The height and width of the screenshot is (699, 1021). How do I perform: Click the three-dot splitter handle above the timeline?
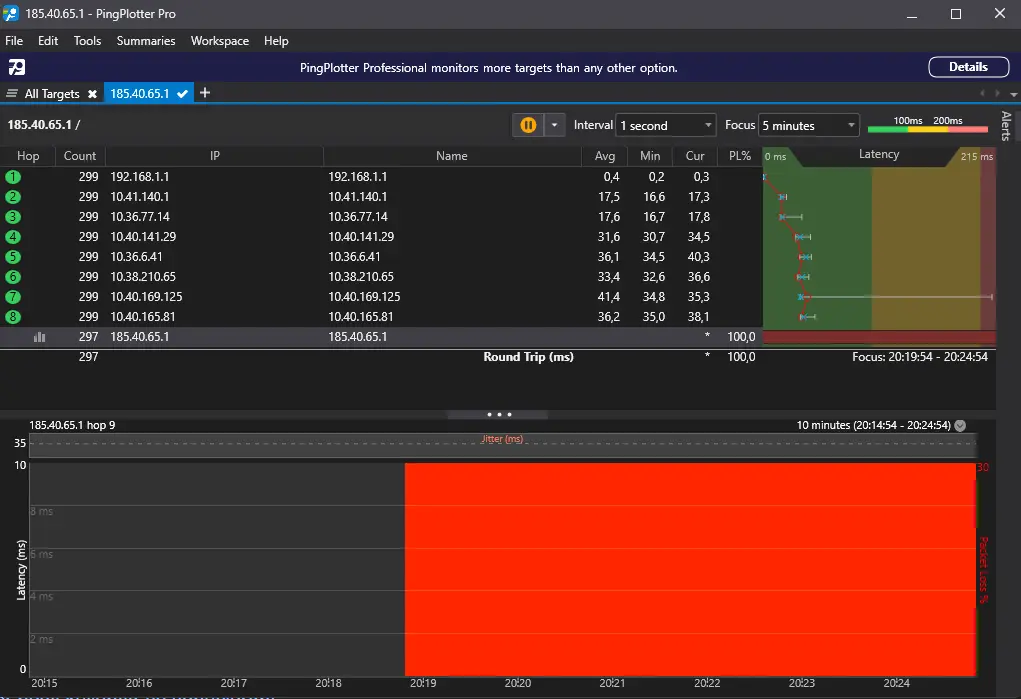499,414
